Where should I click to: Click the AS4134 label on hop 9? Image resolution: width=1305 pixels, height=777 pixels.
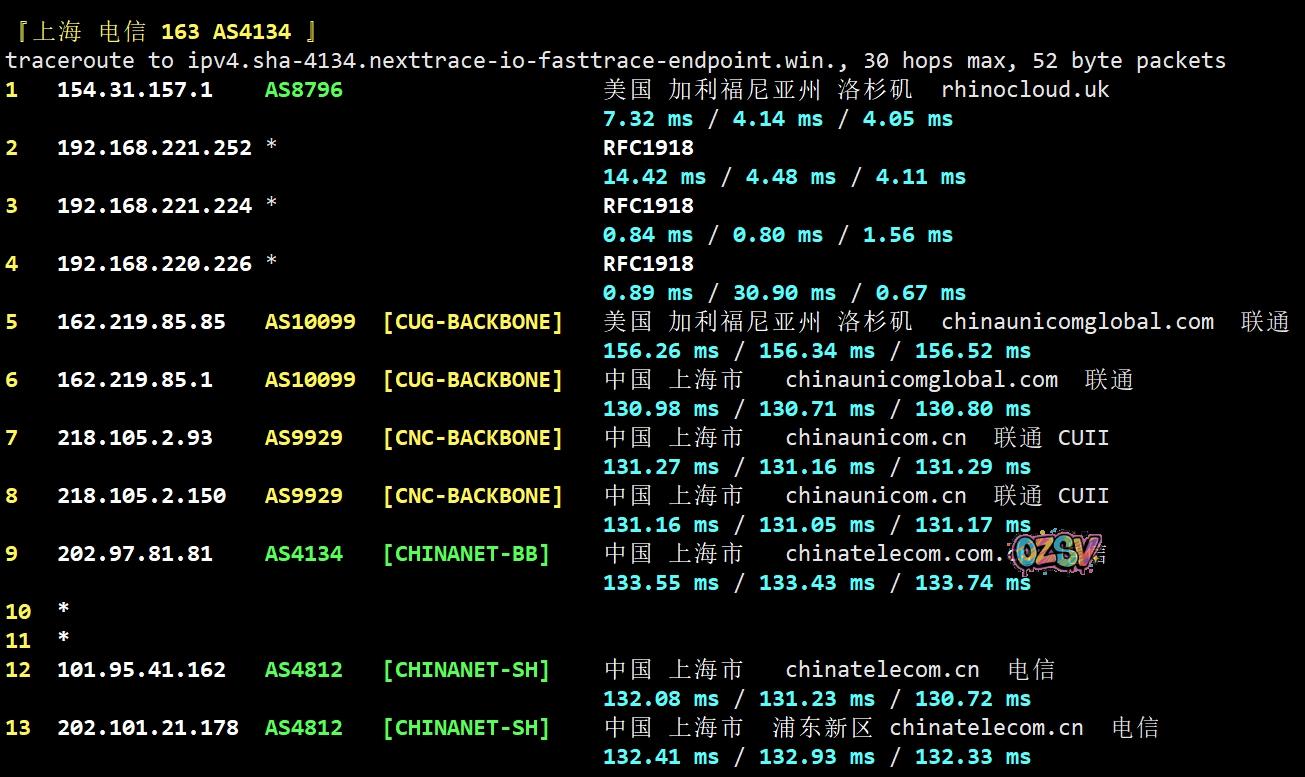303,554
